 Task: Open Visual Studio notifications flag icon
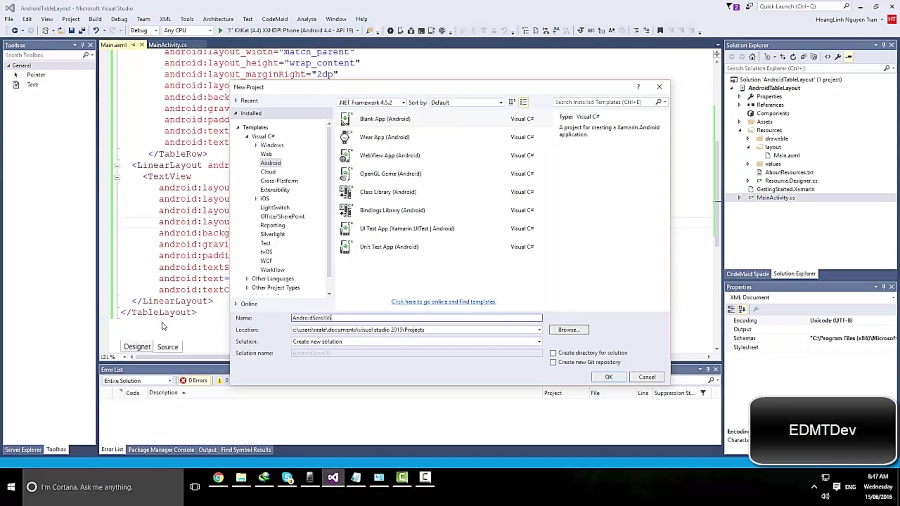[x=733, y=6]
